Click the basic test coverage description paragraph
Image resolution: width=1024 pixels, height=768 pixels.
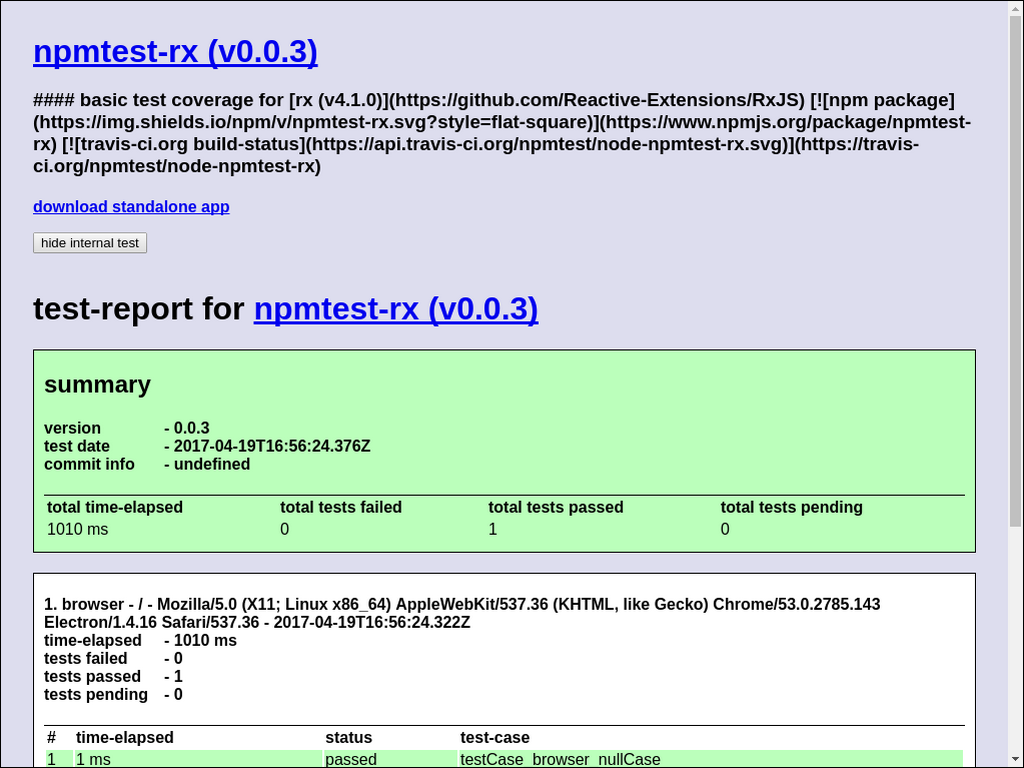502,133
